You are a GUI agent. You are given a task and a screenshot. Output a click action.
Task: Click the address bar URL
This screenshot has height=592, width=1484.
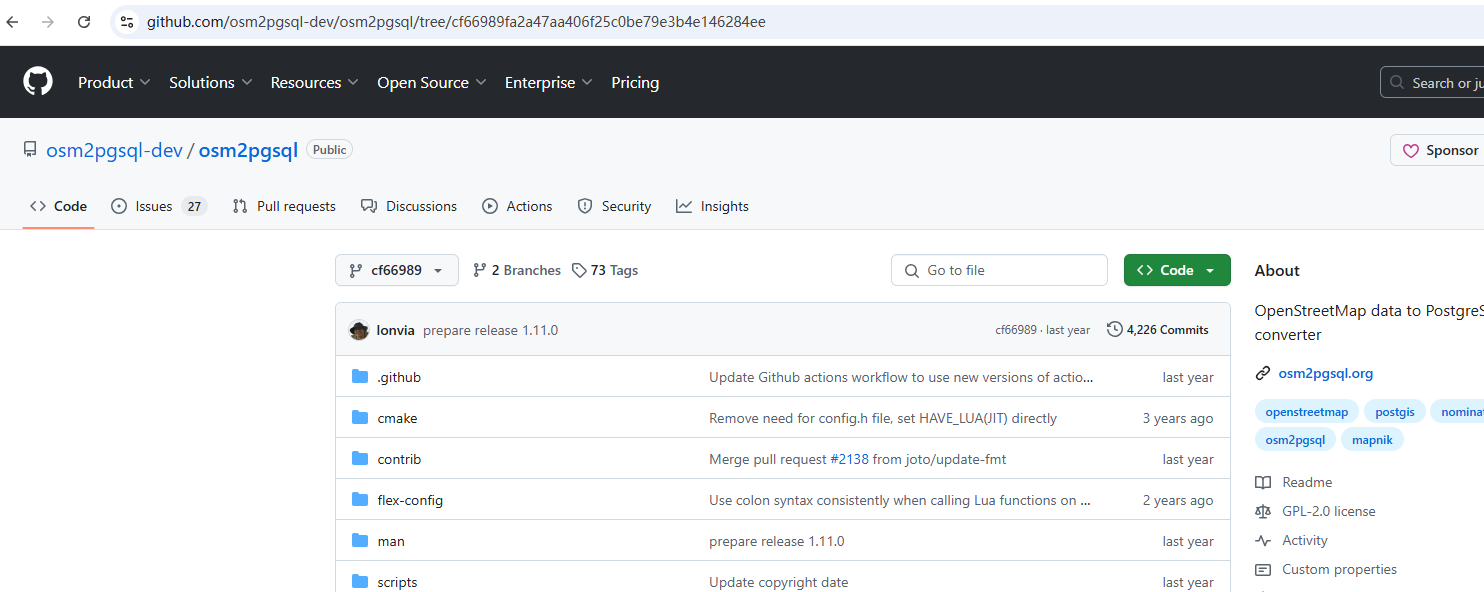click(x=456, y=22)
